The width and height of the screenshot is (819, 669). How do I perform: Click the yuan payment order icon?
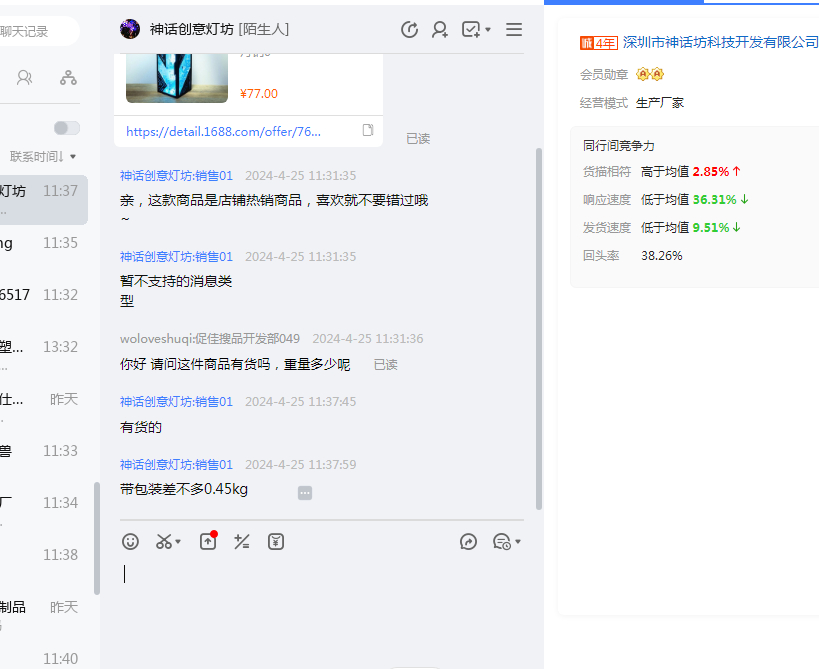tap(276, 542)
